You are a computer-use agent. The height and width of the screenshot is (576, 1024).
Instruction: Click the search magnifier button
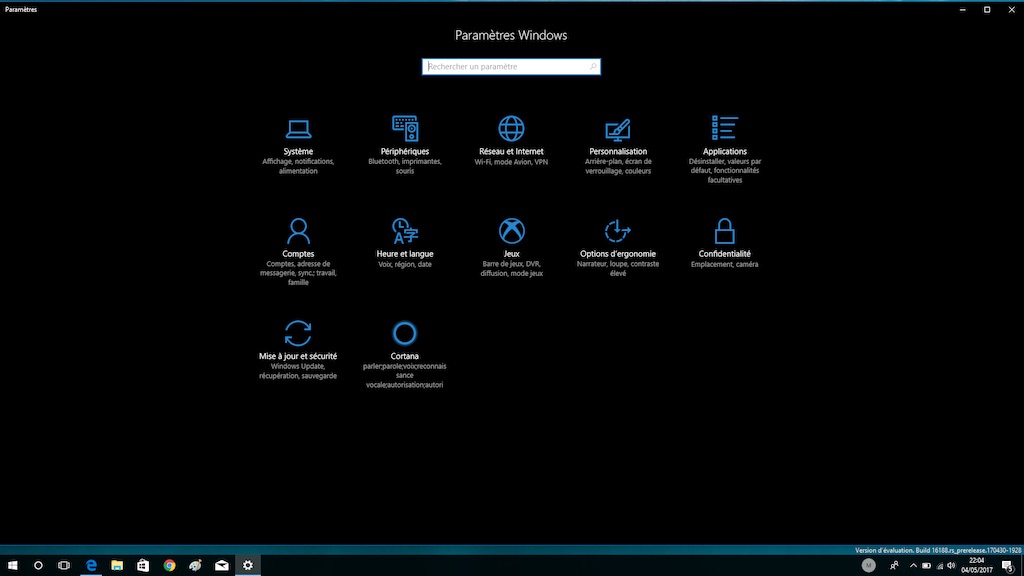coord(593,67)
